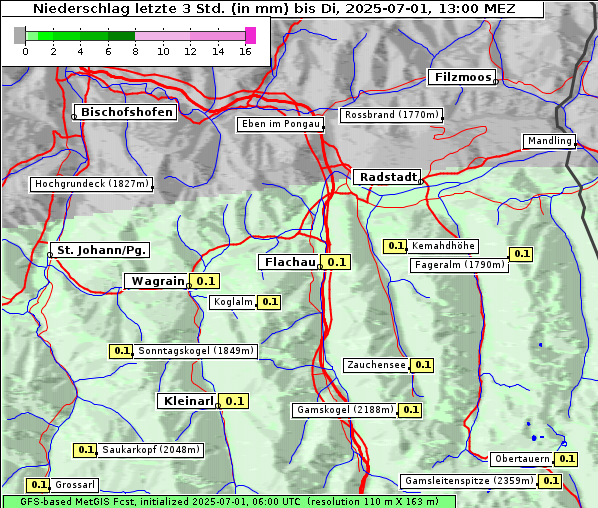Select the 'St. Johann/Pg.' label
Screen dimensions: 598x508
(100, 250)
